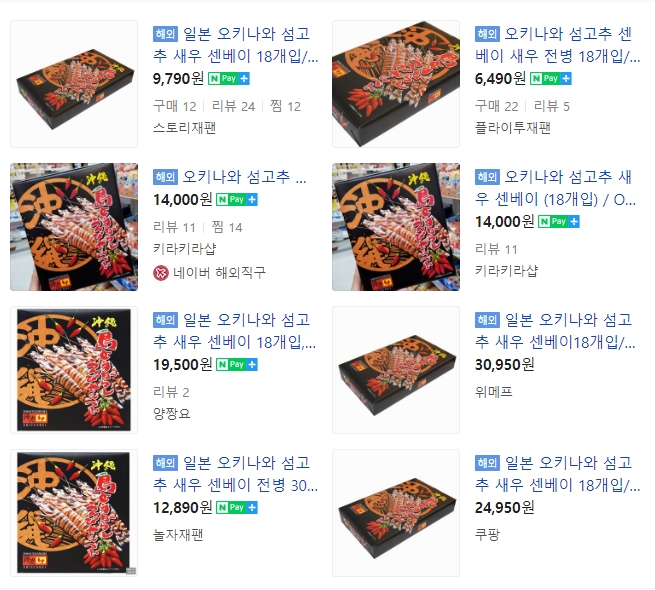Screen dimensions: 655x590
Task: Click the N Pay badge next to 6,490원
Action: (x=551, y=79)
